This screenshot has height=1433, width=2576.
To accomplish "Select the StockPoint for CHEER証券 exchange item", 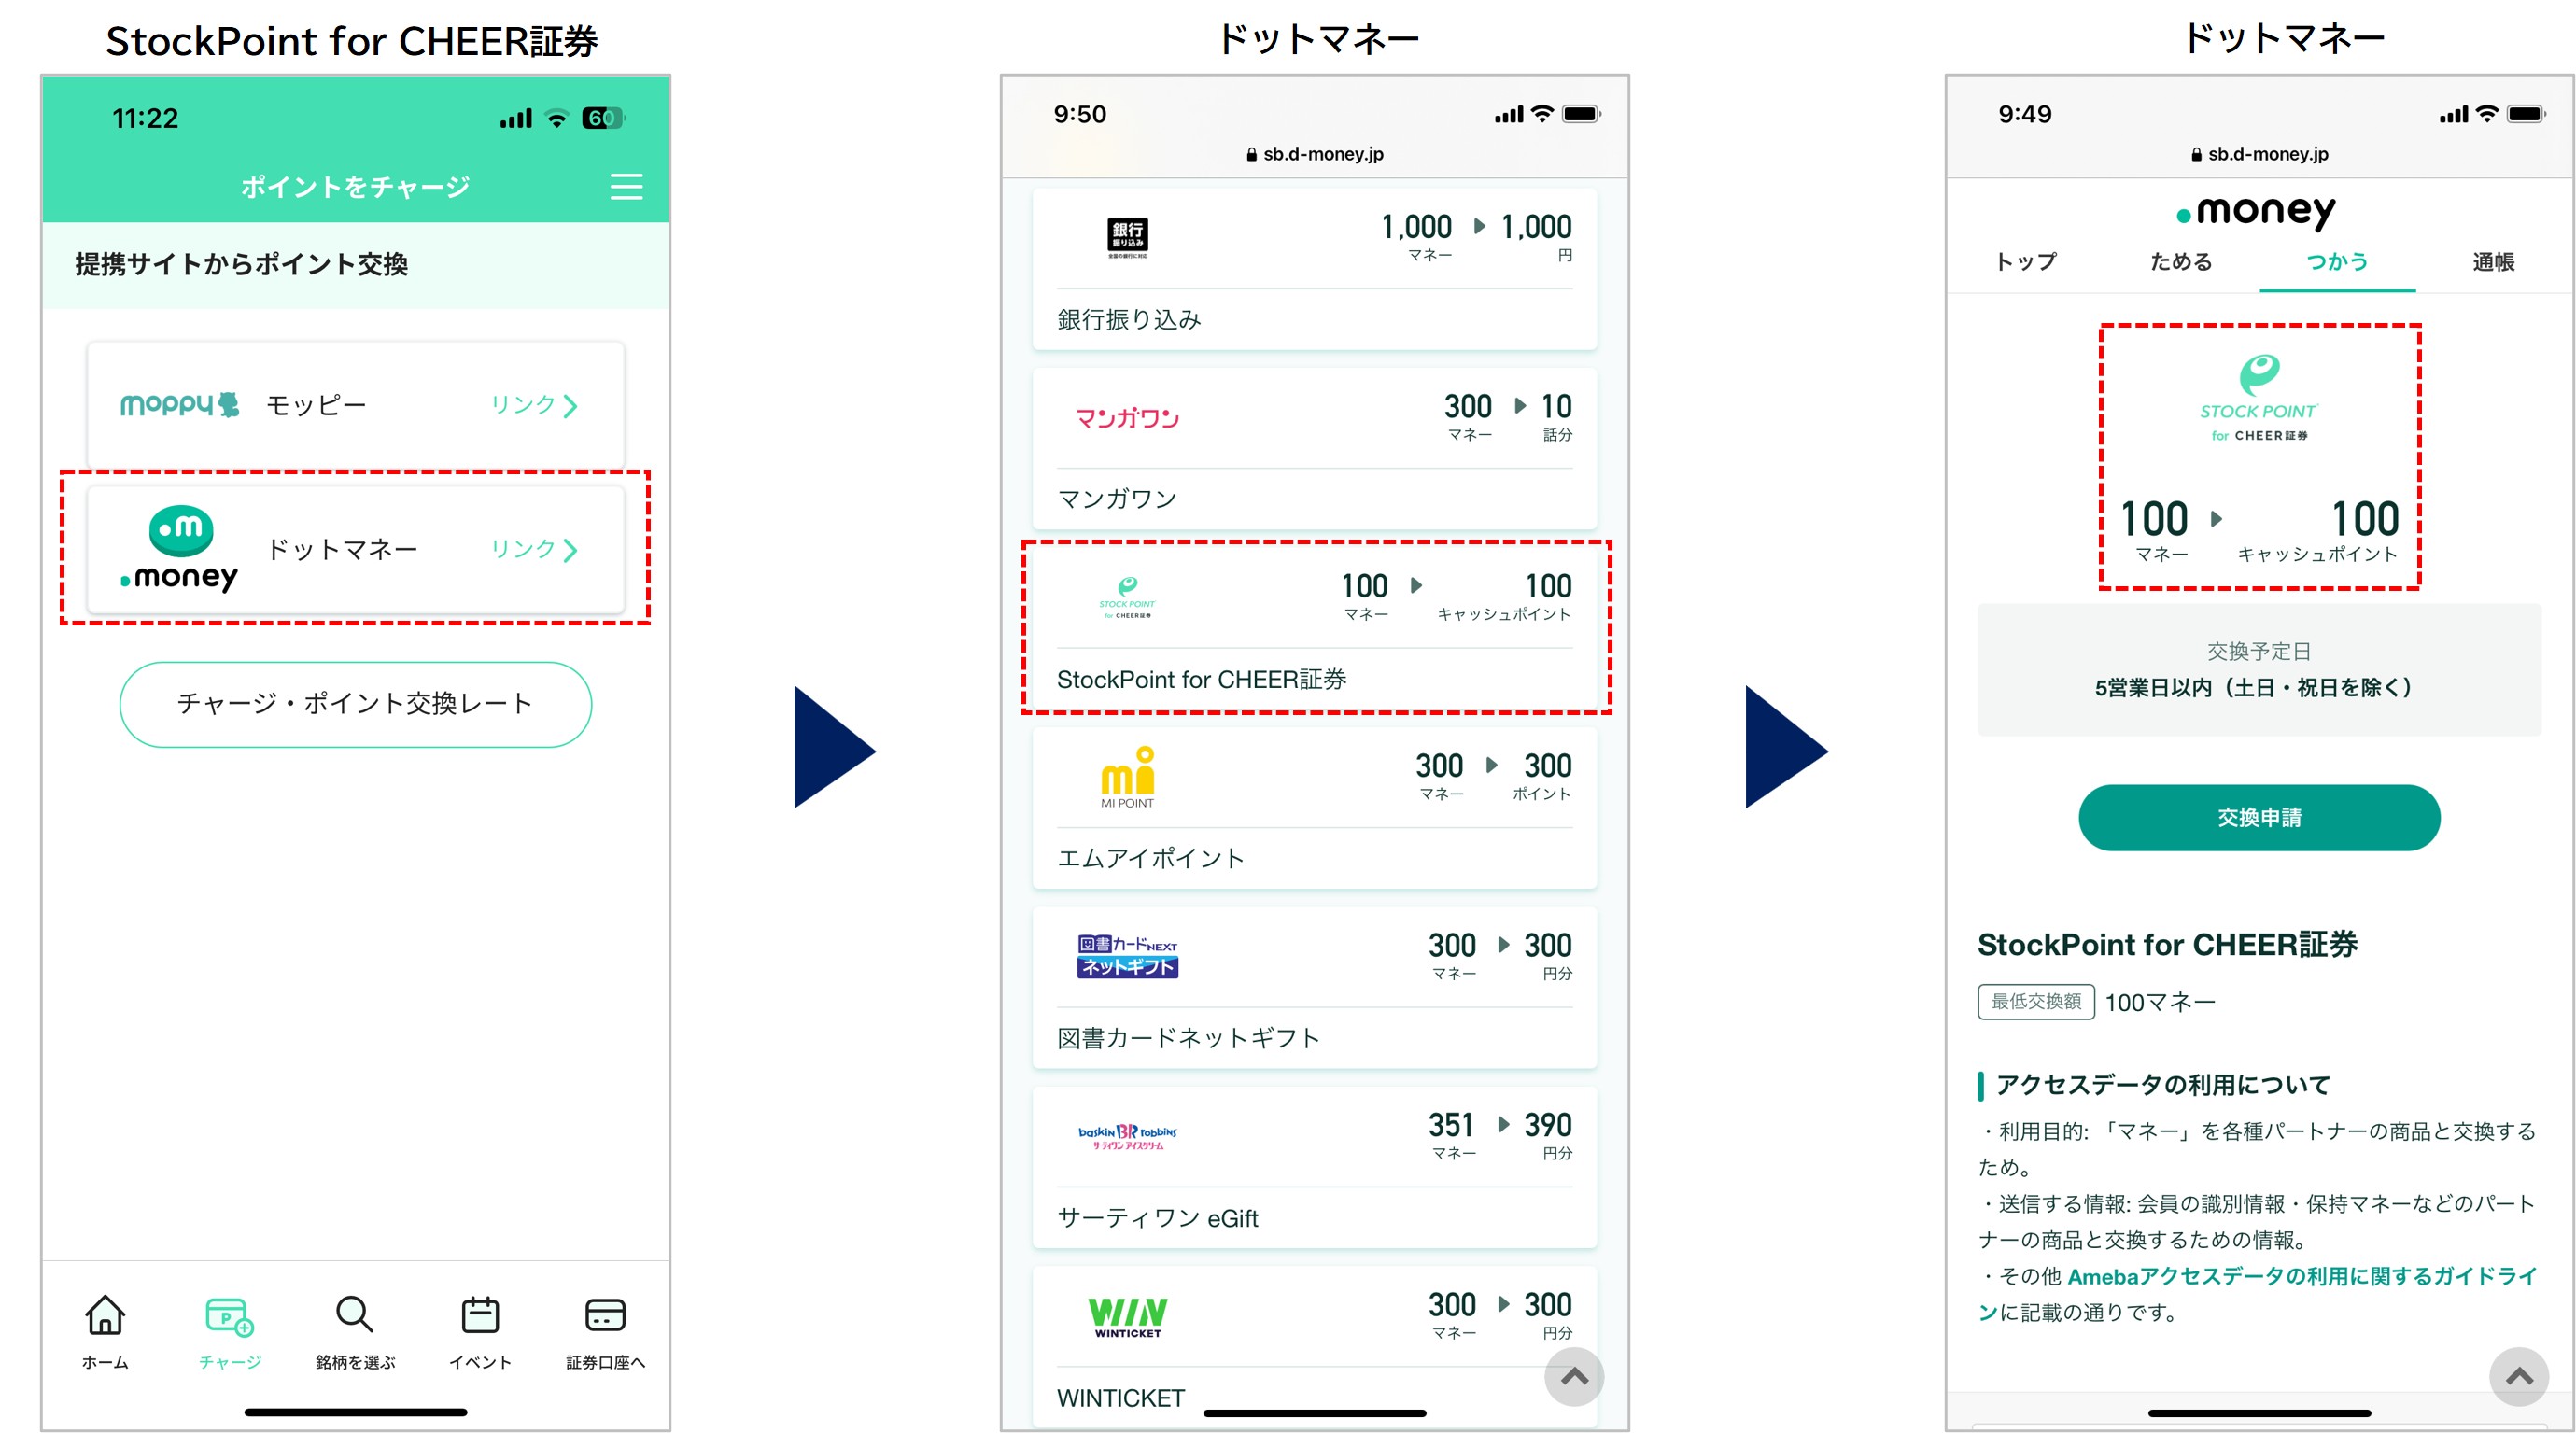I will (x=1315, y=627).
